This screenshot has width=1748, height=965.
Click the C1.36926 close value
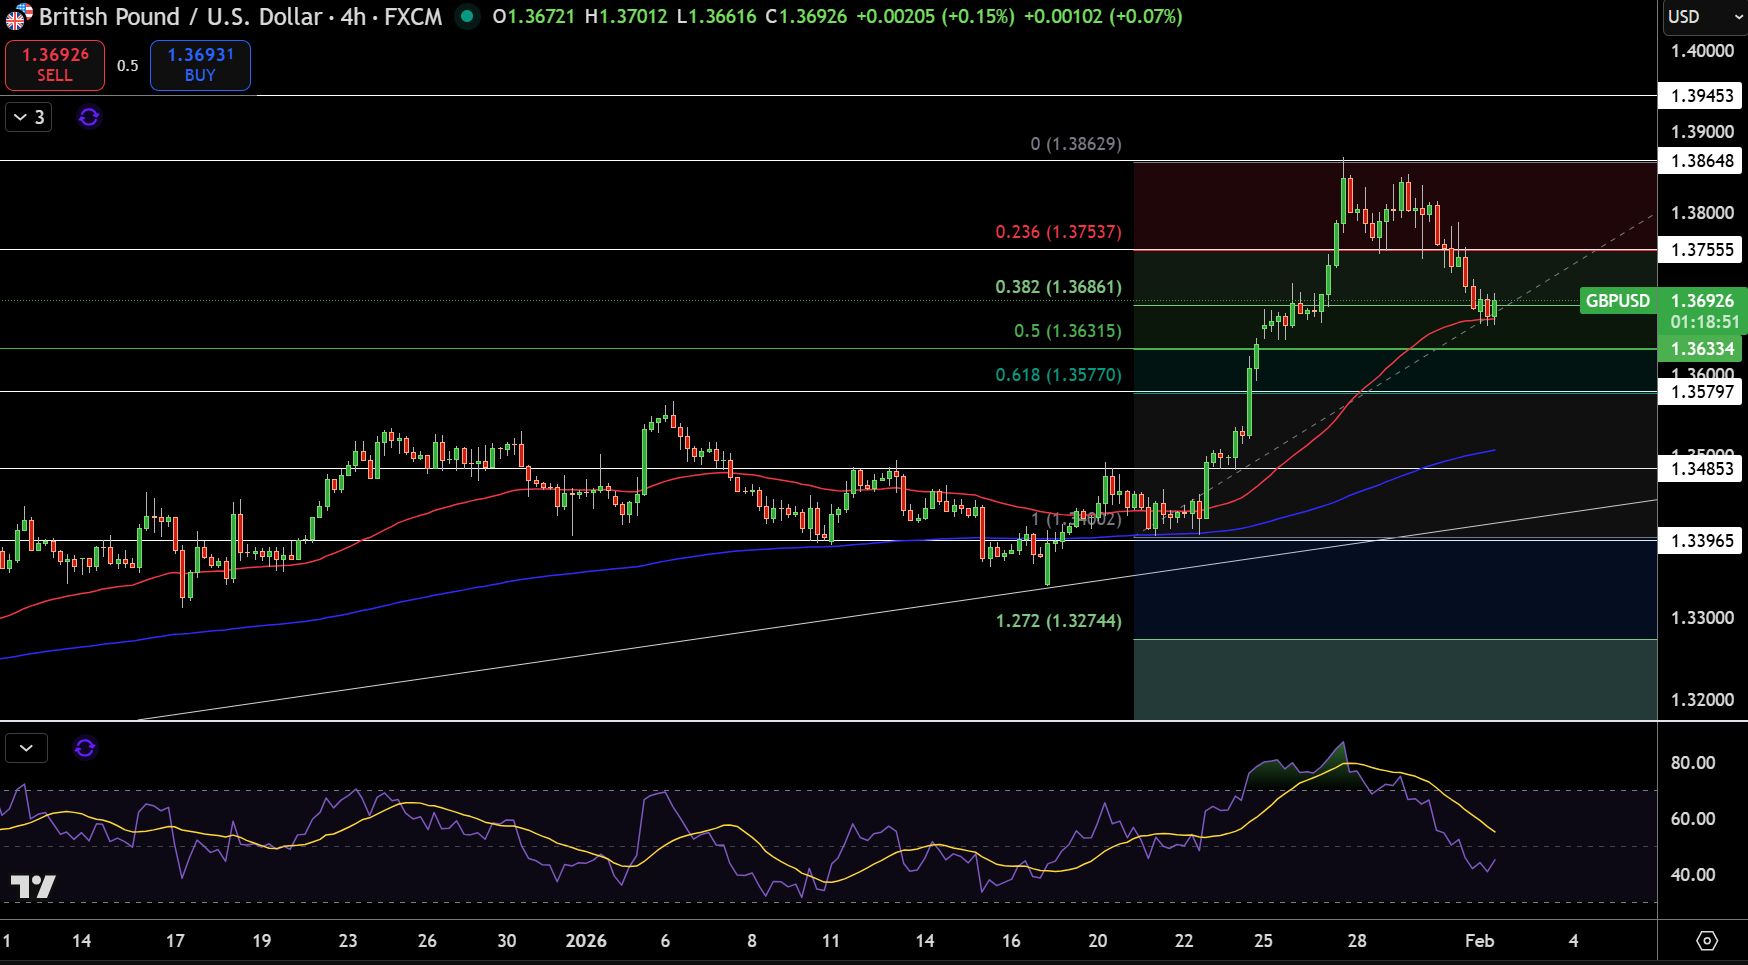[x=806, y=17]
